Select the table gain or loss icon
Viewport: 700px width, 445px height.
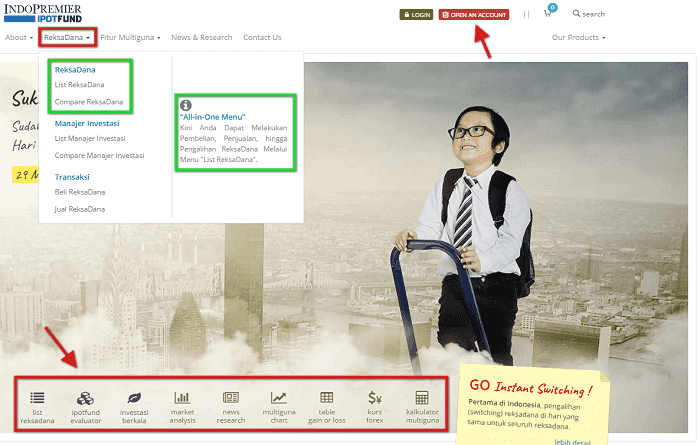tap(326, 398)
